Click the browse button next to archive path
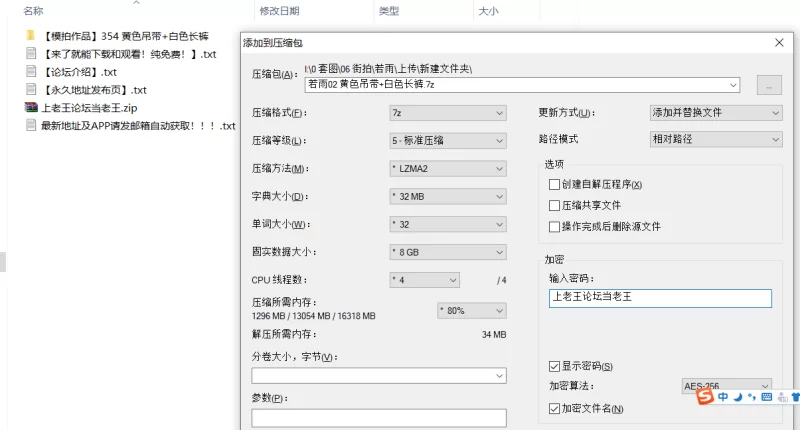800x430 pixels. click(768, 85)
